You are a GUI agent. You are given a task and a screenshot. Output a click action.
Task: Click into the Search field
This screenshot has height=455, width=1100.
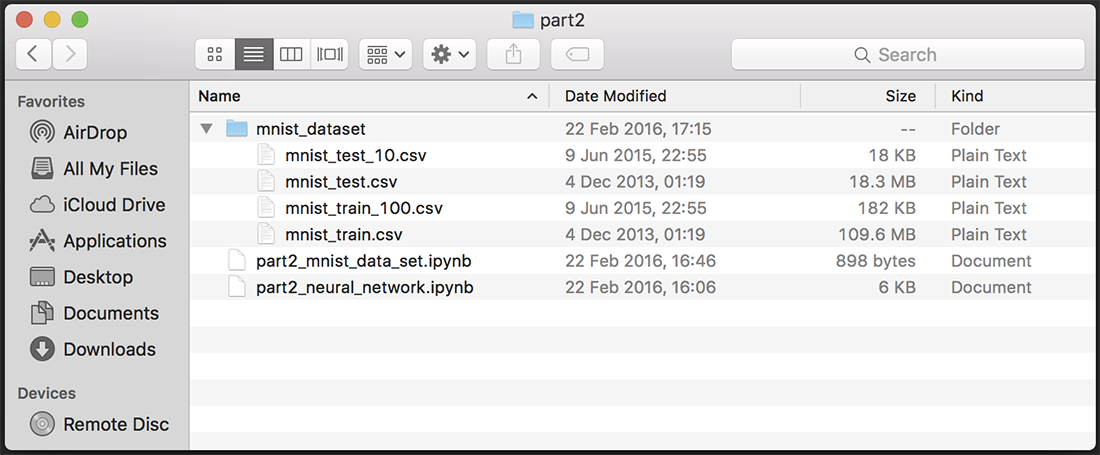(907, 55)
